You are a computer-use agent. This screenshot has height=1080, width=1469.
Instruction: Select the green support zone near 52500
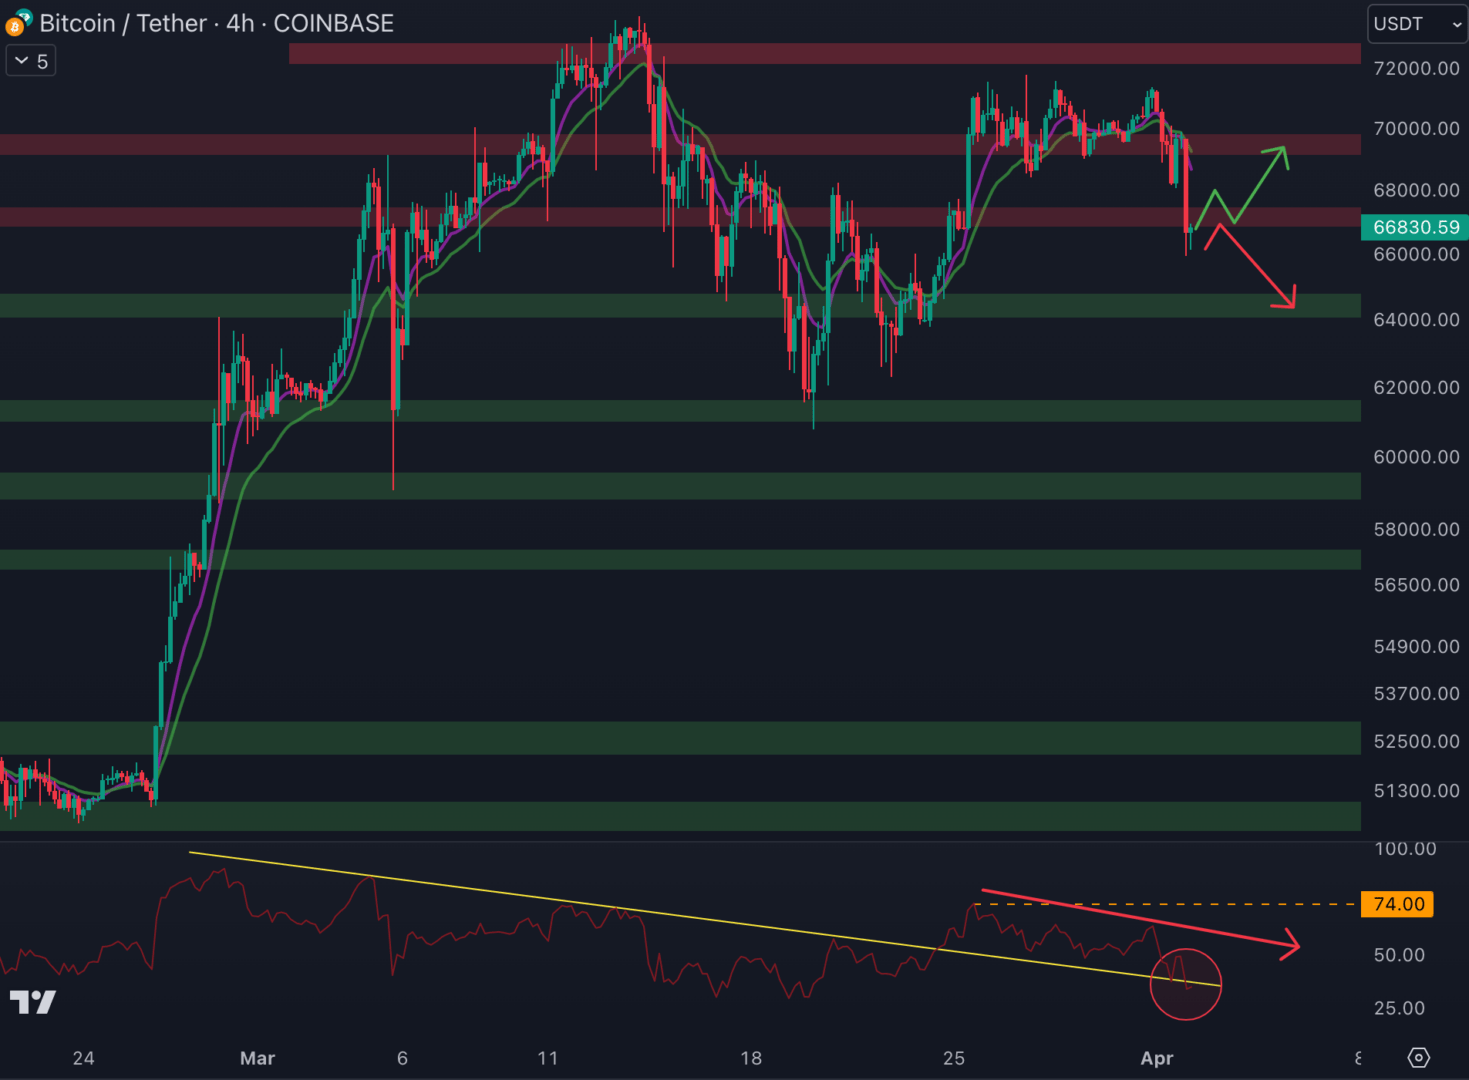coord(680,738)
